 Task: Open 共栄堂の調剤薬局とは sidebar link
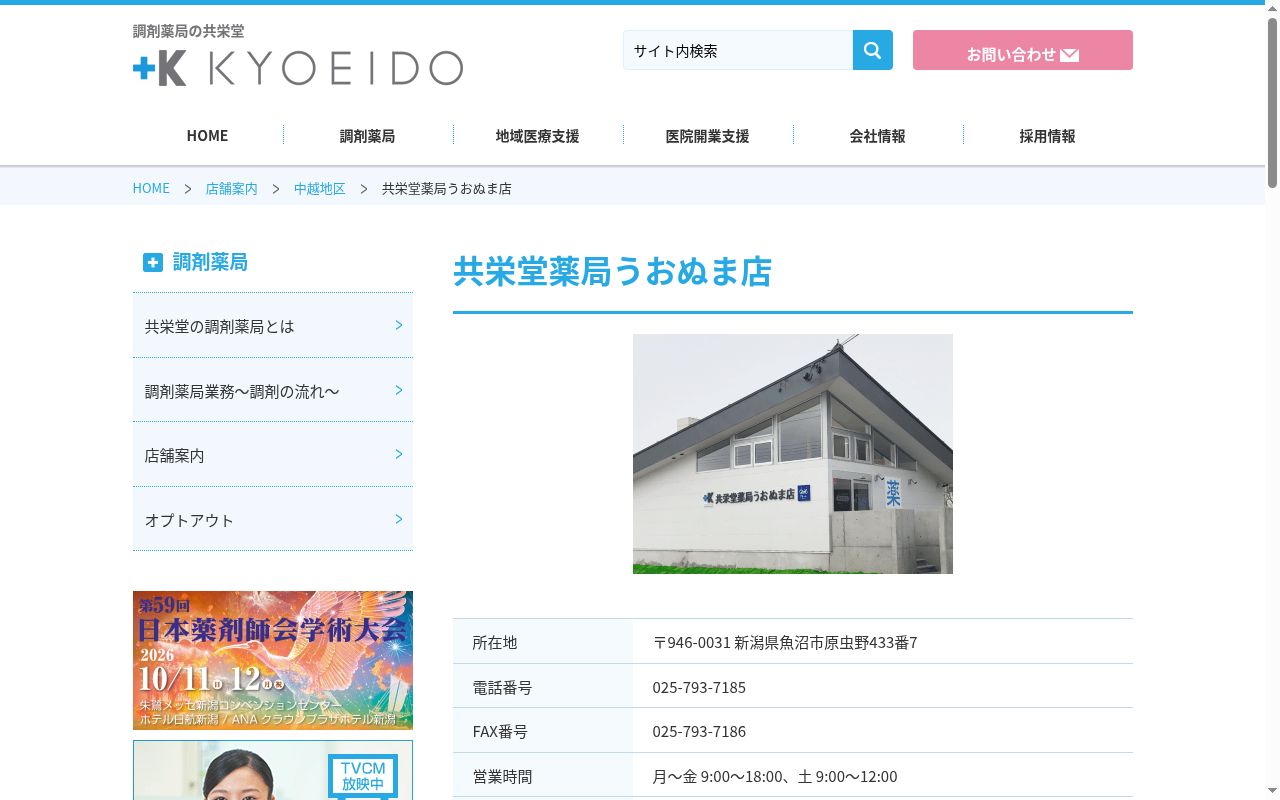[273, 326]
